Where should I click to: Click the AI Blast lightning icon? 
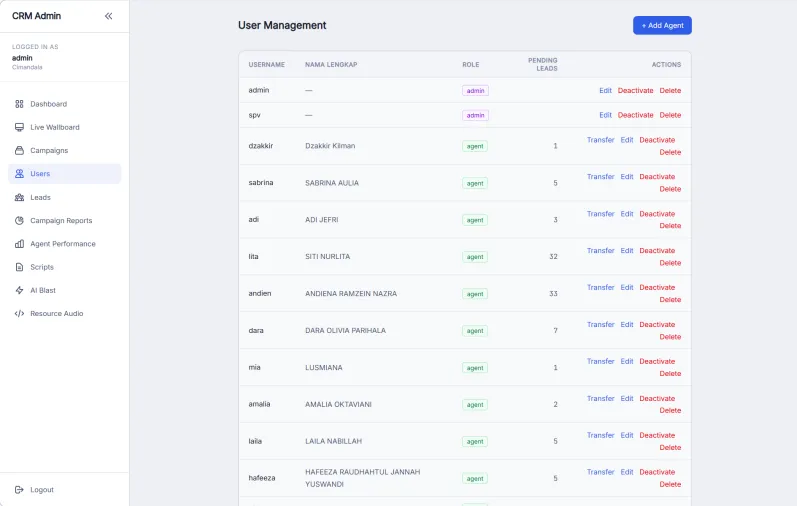[x=19, y=290]
